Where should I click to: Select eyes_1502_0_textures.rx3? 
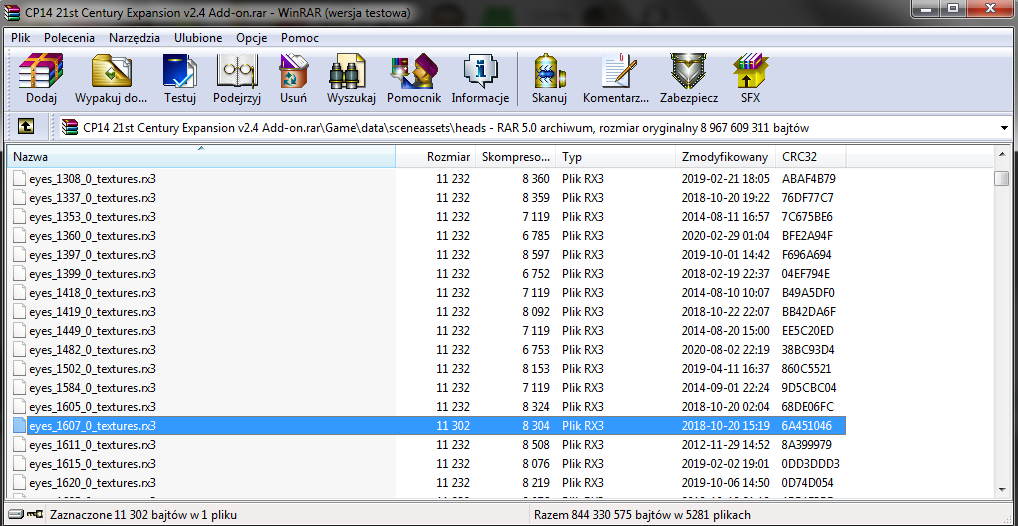[x=92, y=369]
